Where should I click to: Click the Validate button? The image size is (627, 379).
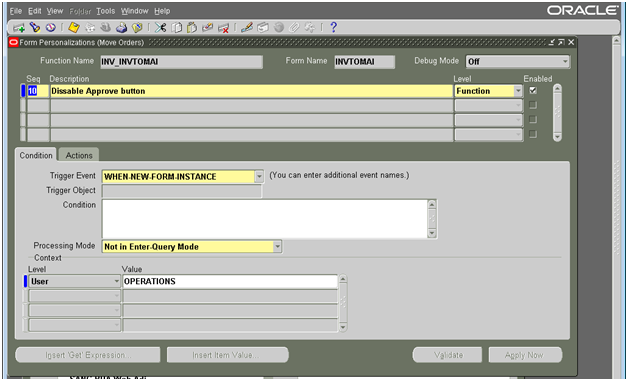[447, 355]
